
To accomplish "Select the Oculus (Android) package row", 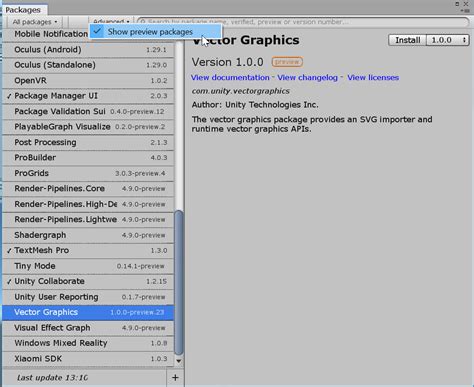I will pyautogui.click(x=88, y=50).
